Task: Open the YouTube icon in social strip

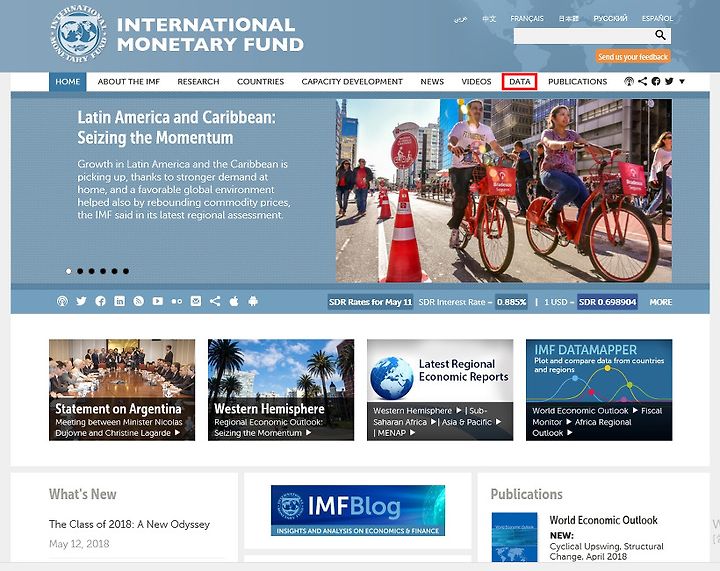Action: pyautogui.click(x=158, y=301)
